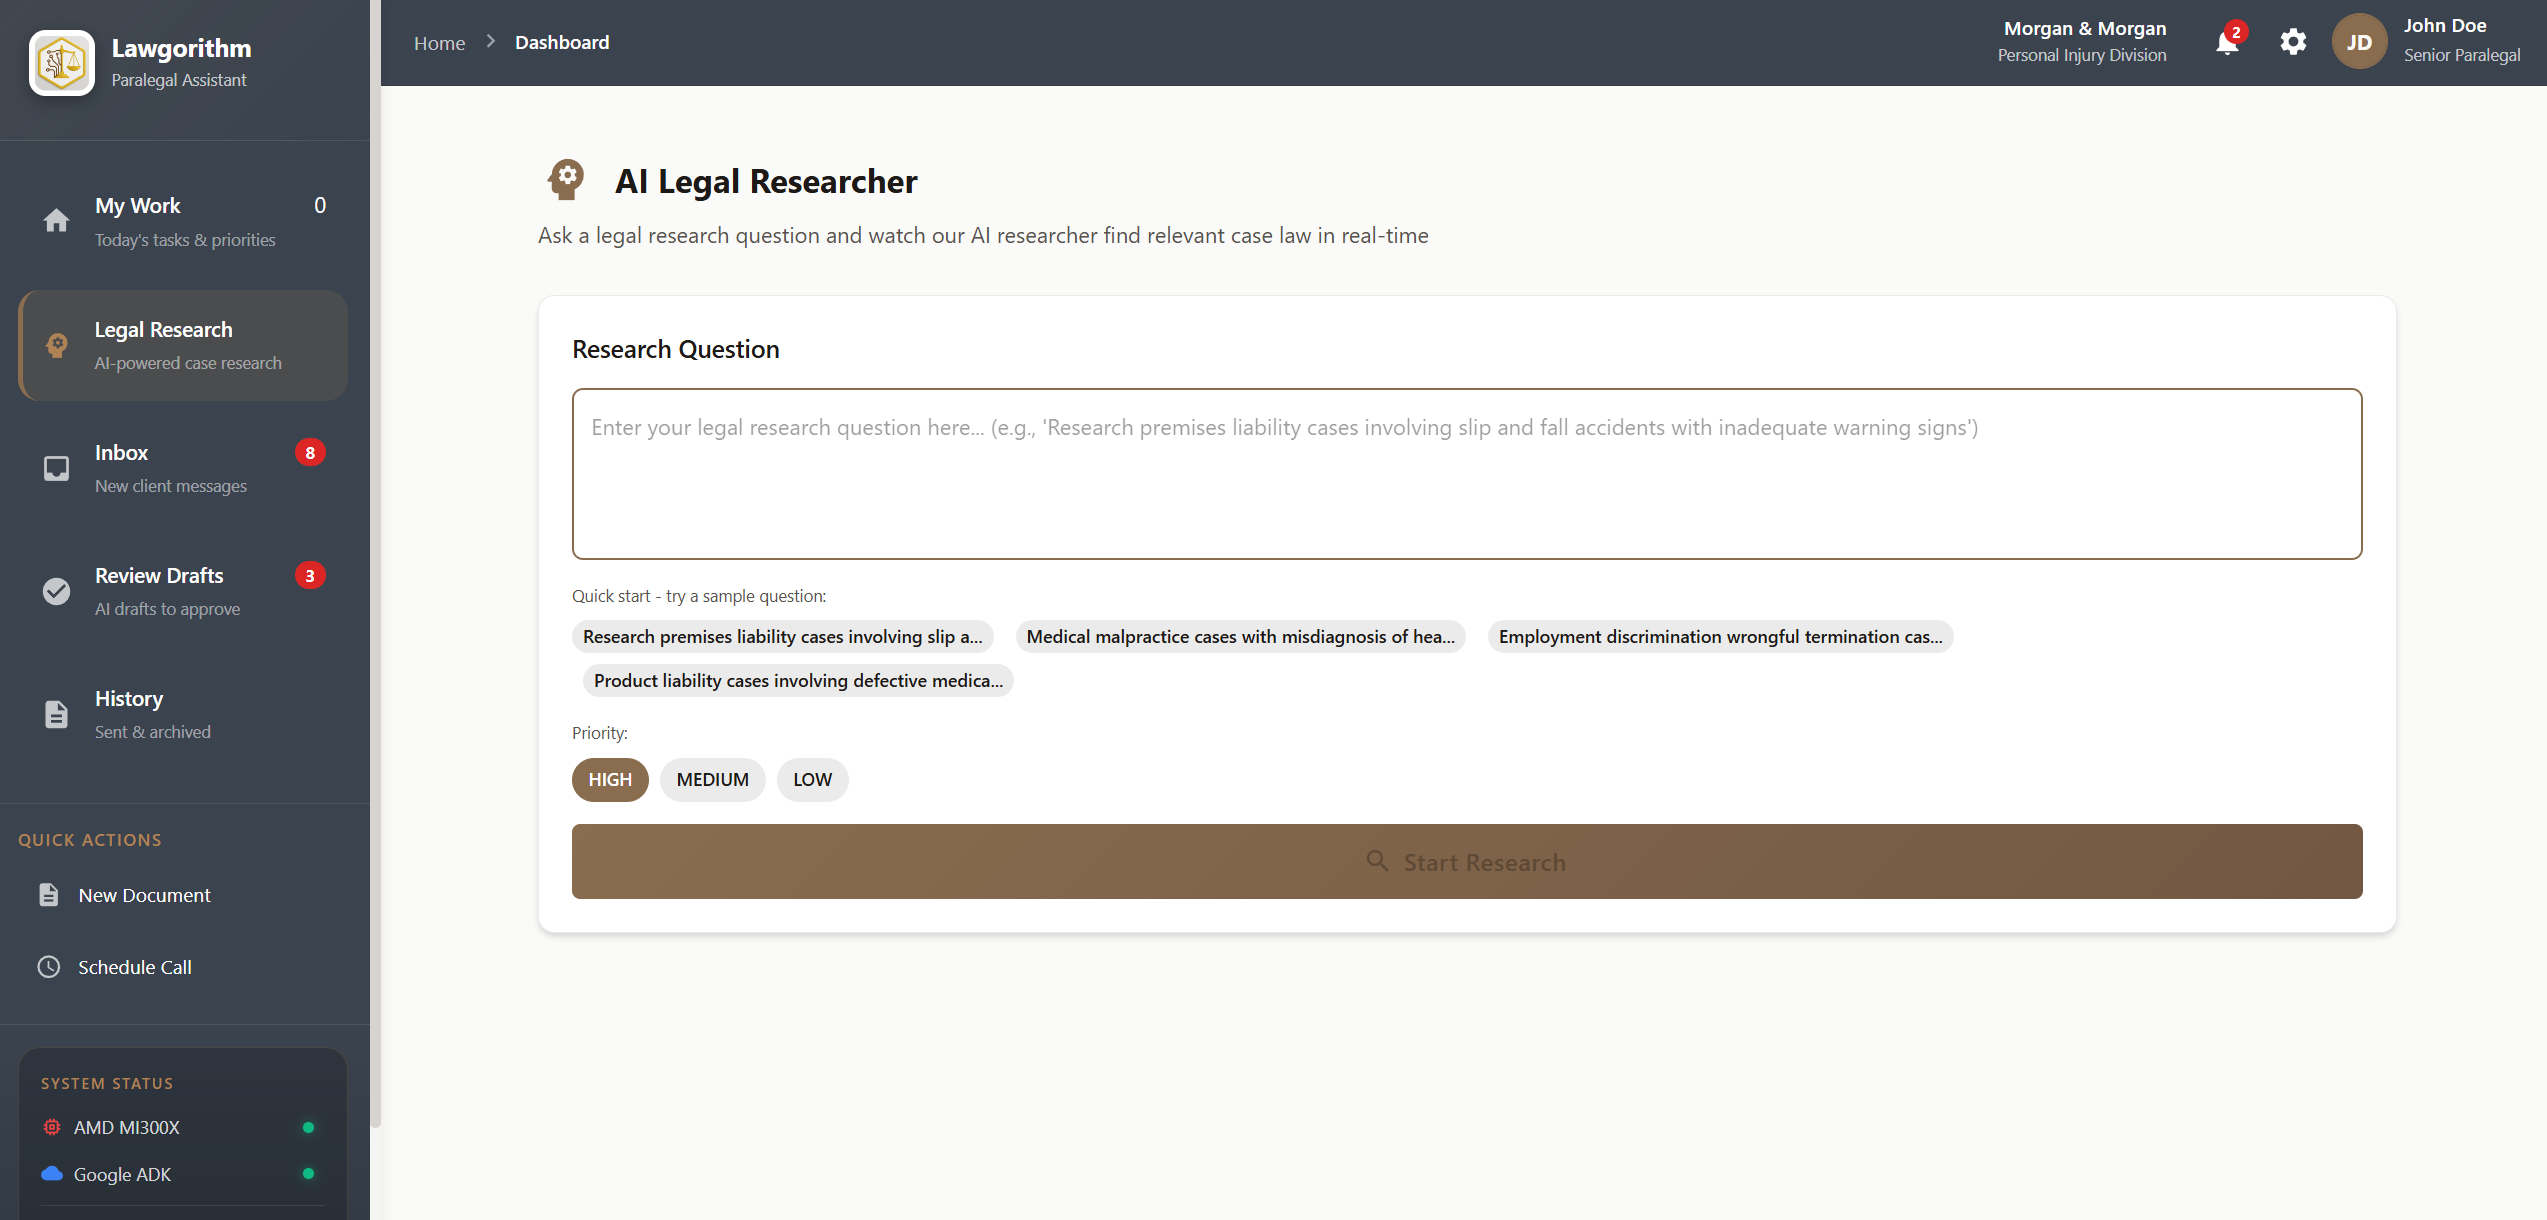Viewport: 2547px width, 1220px height.
Task: Click the Review Drafts checkmark icon
Action: pyautogui.click(x=57, y=591)
